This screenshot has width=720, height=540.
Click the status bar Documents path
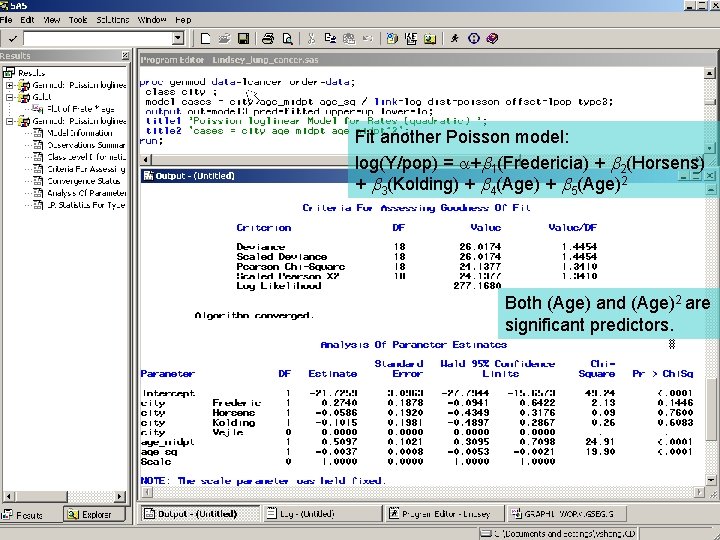pyautogui.click(x=558, y=534)
